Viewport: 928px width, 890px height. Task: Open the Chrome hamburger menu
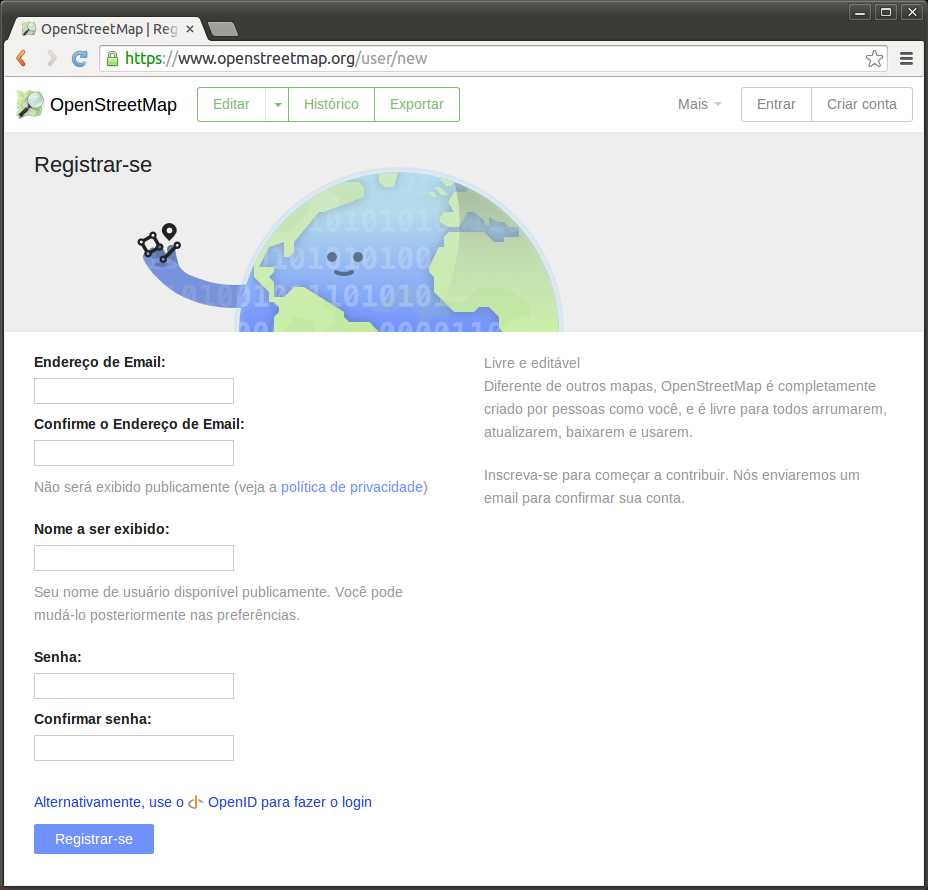906,58
